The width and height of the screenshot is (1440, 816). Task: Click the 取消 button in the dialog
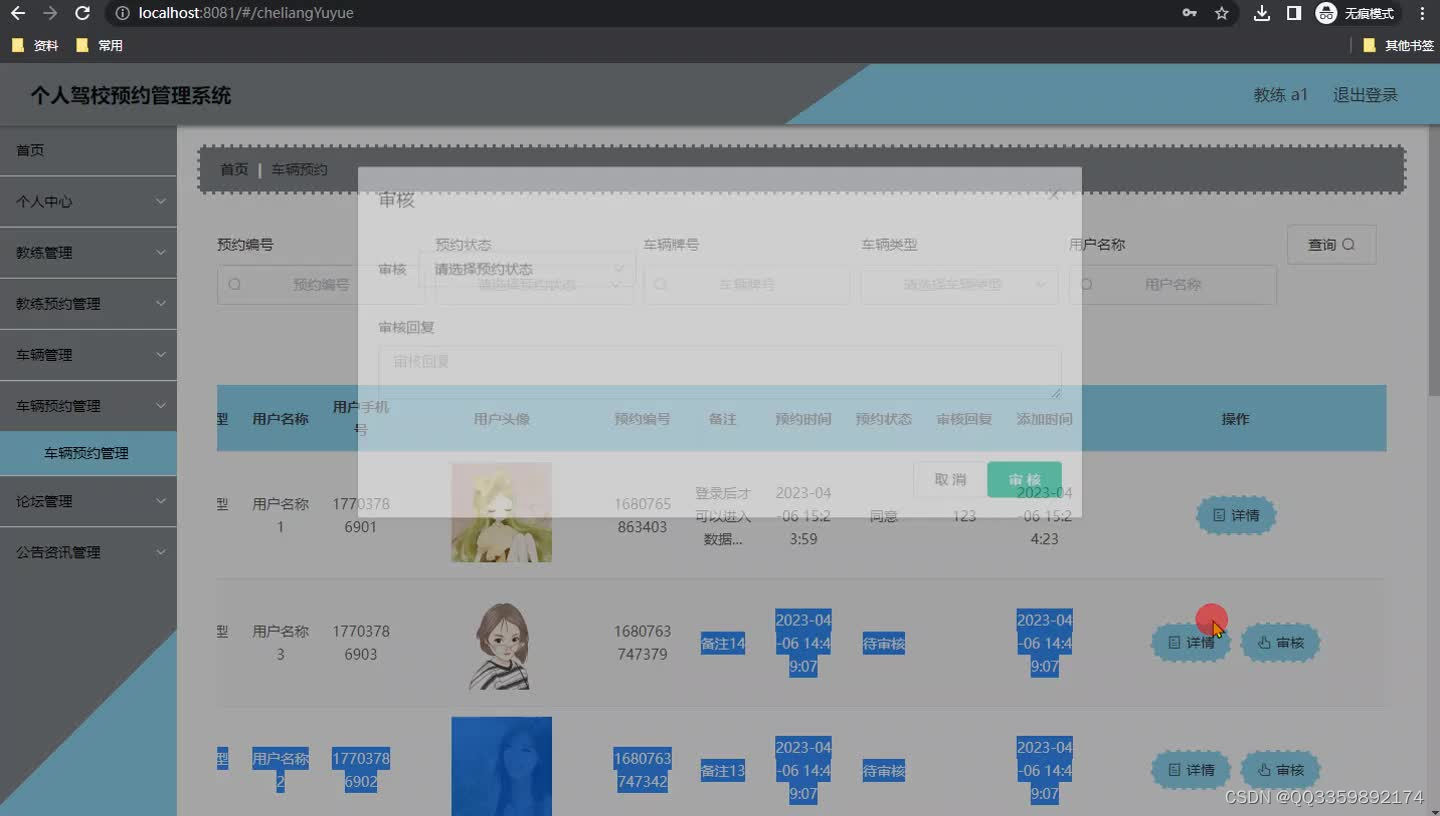click(x=950, y=480)
